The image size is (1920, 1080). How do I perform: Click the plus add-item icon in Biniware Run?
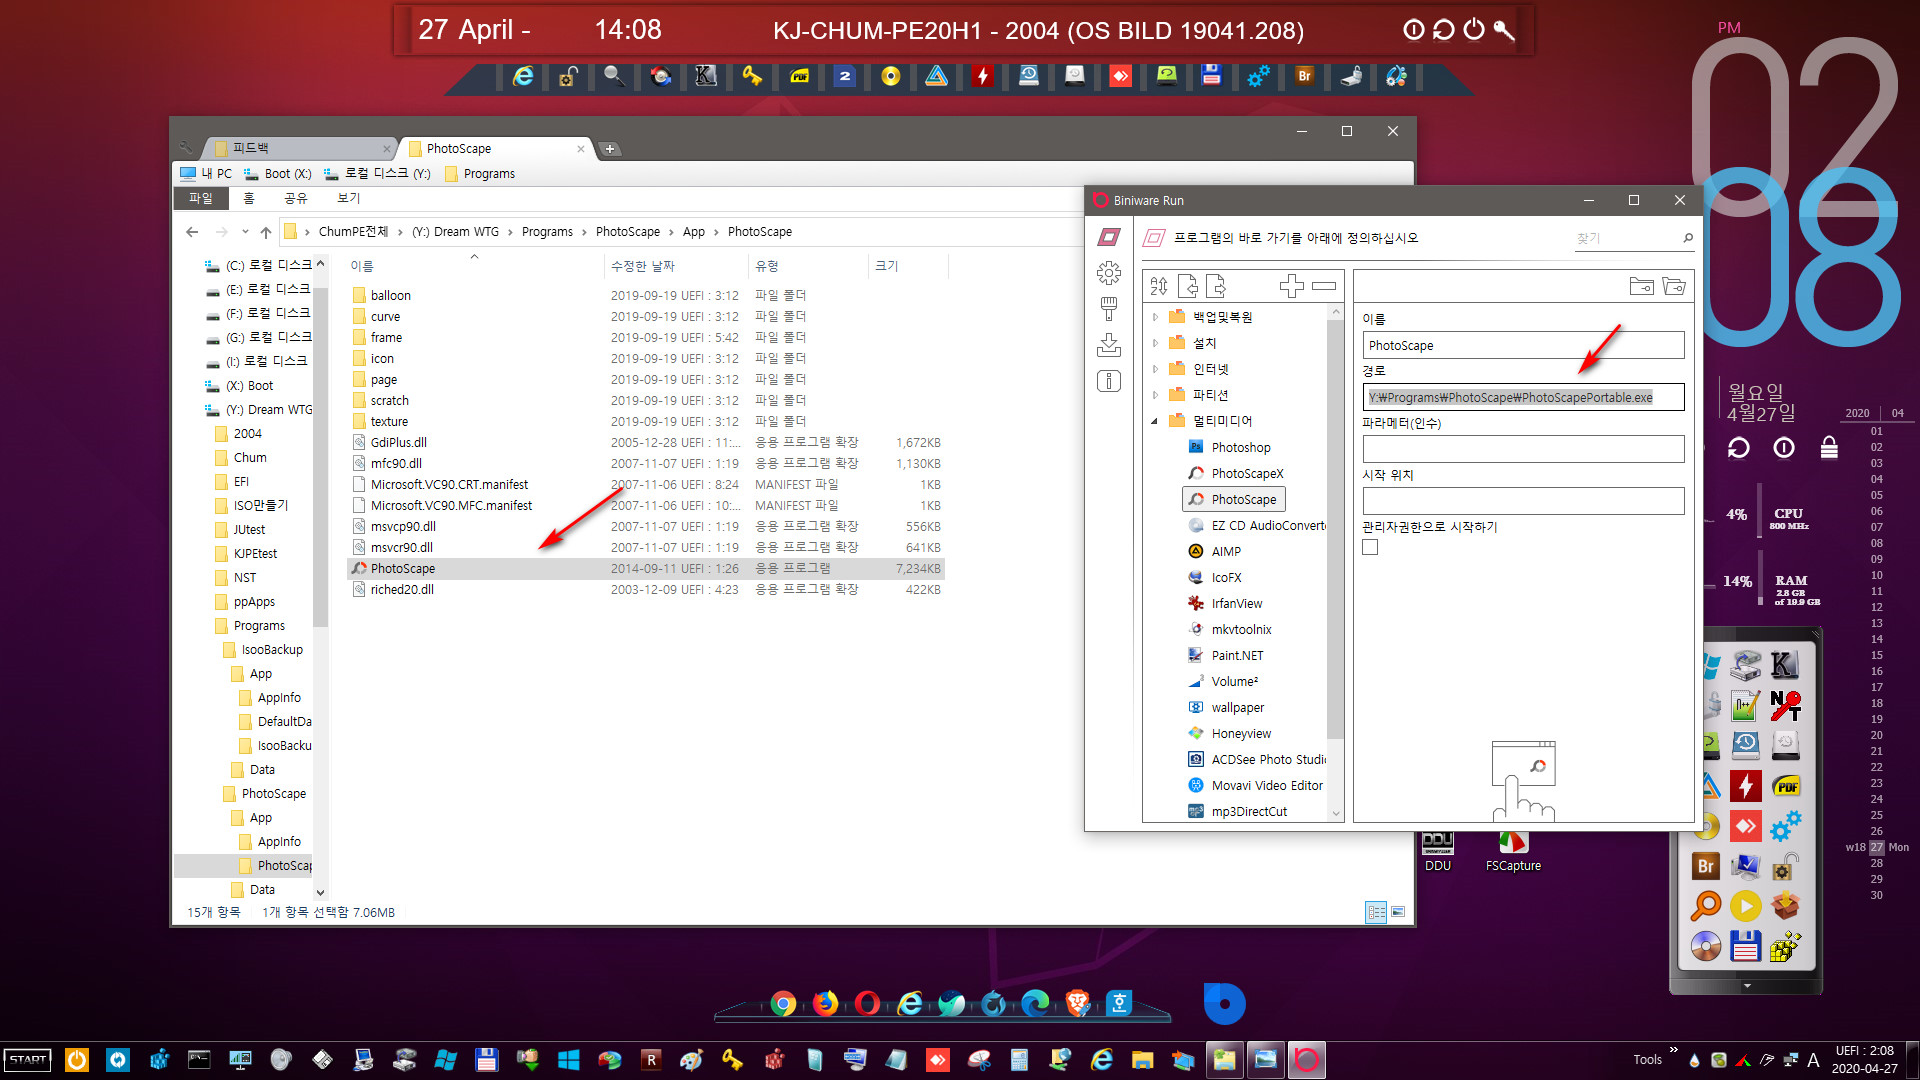click(x=1291, y=286)
